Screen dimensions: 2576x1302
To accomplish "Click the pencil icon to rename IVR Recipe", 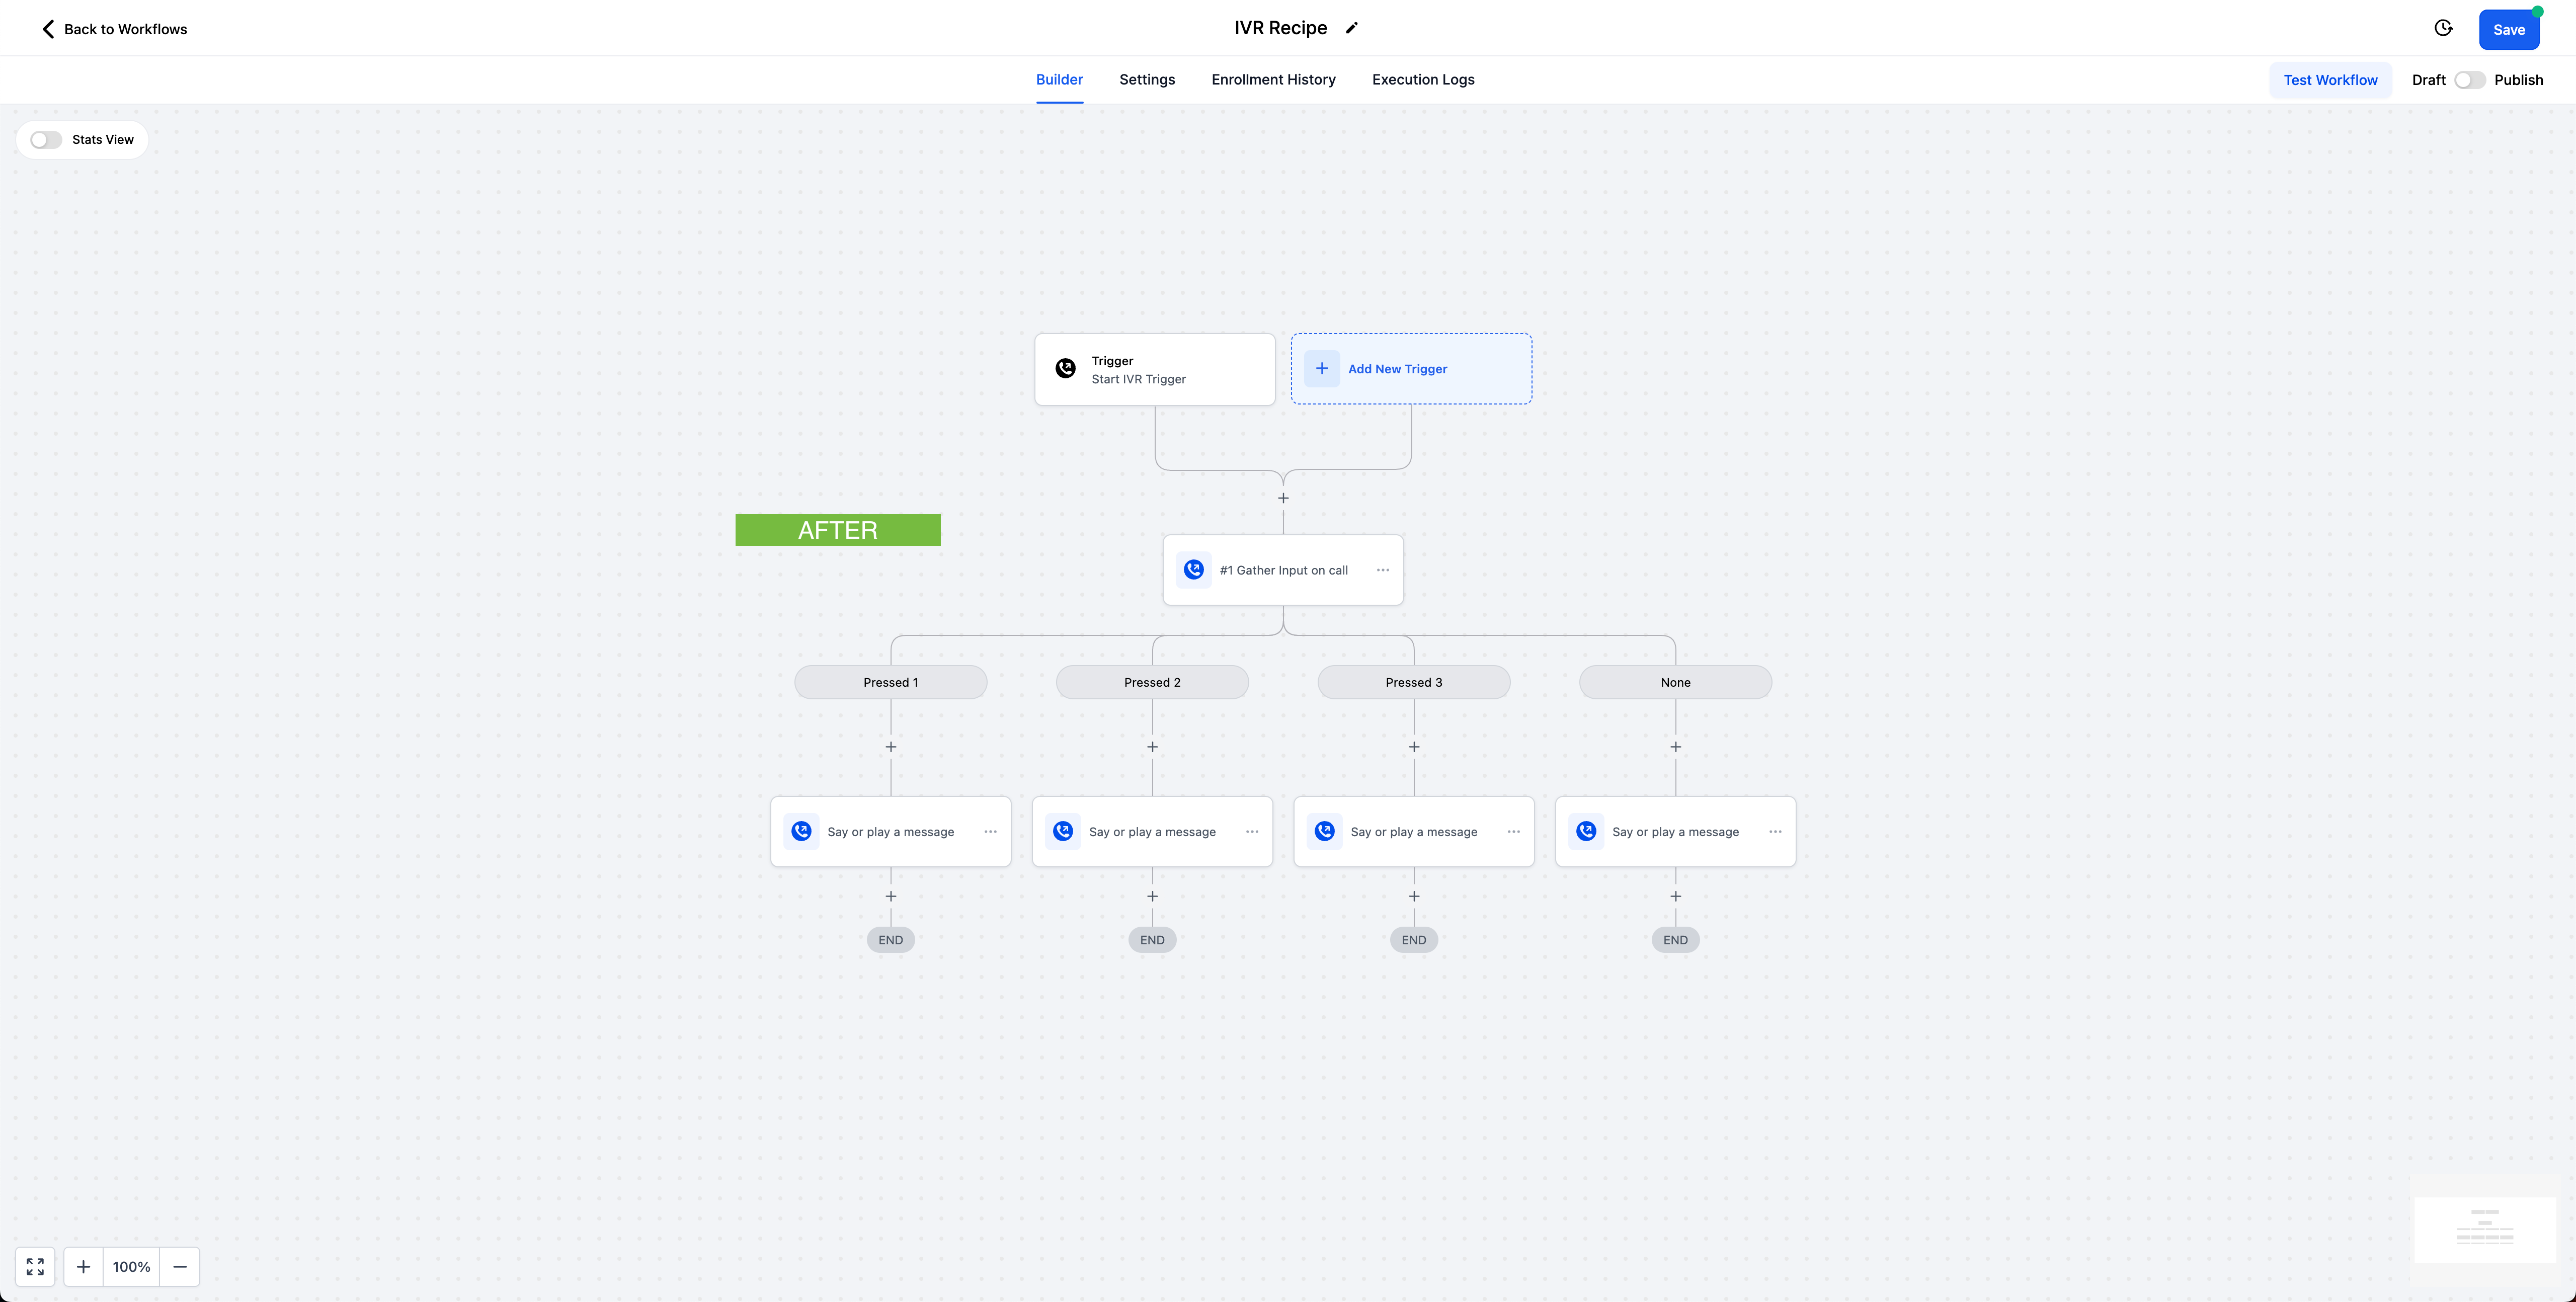I will coord(1351,28).
